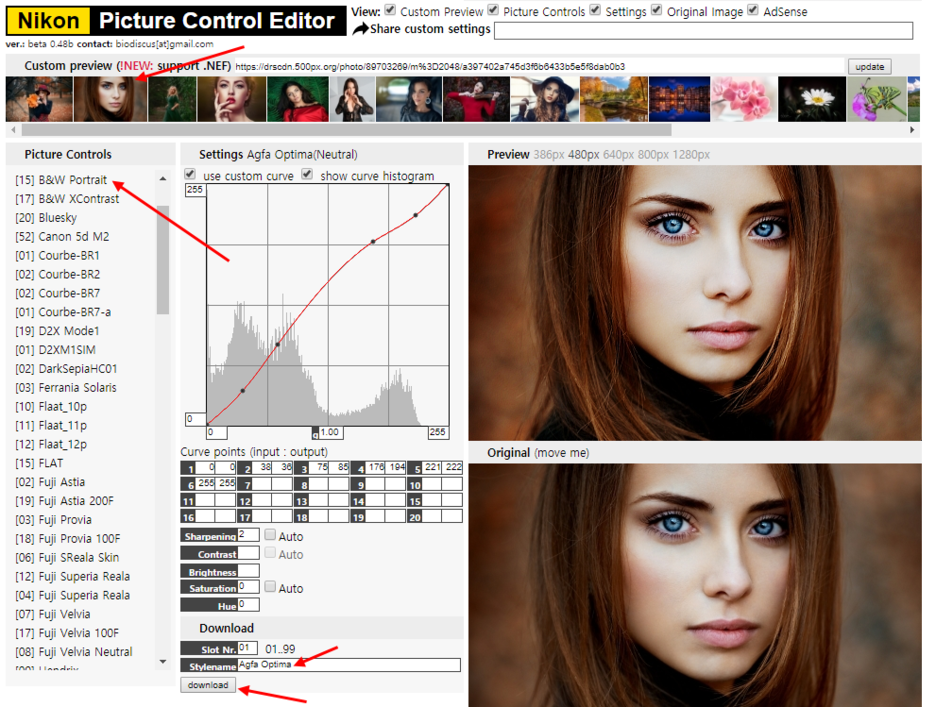The height and width of the screenshot is (707, 936).
Task: Select the Fuji Velvia Neutral picture control
Action: point(73,652)
